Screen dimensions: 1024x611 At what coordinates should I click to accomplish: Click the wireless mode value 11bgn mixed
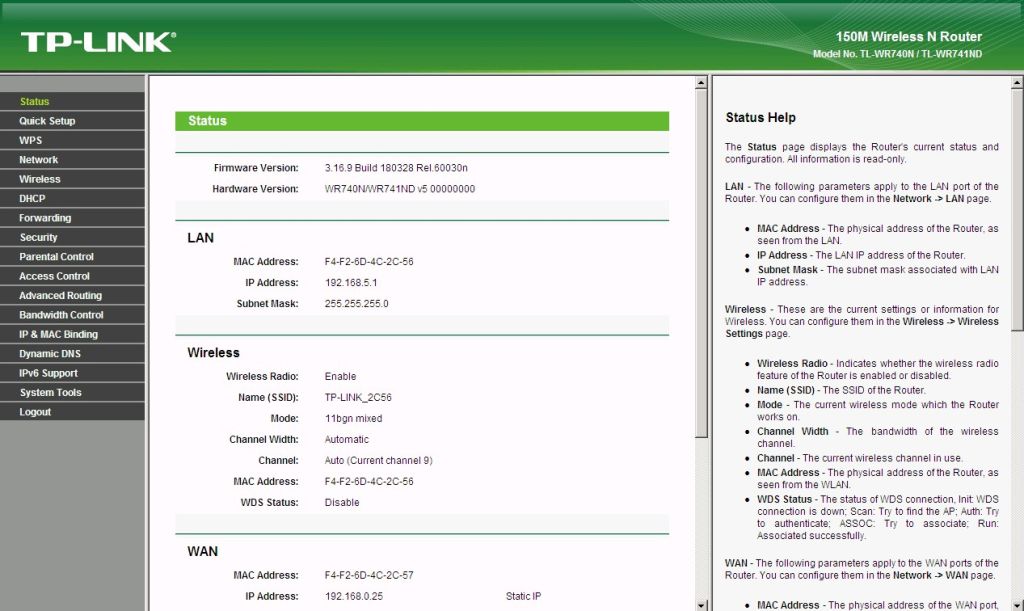pos(353,418)
